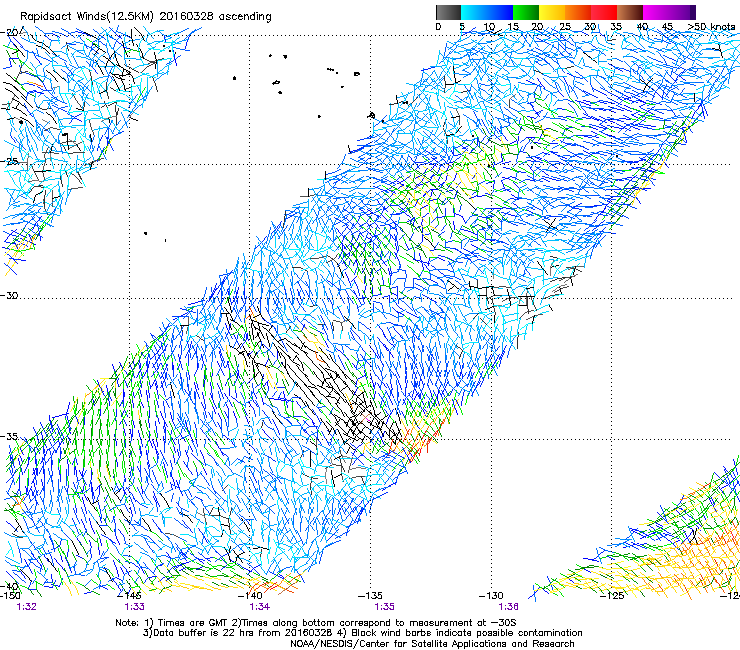The height and width of the screenshot is (650, 740).
Task: Select the purple '1:35' time label
Action: [x=385, y=607]
